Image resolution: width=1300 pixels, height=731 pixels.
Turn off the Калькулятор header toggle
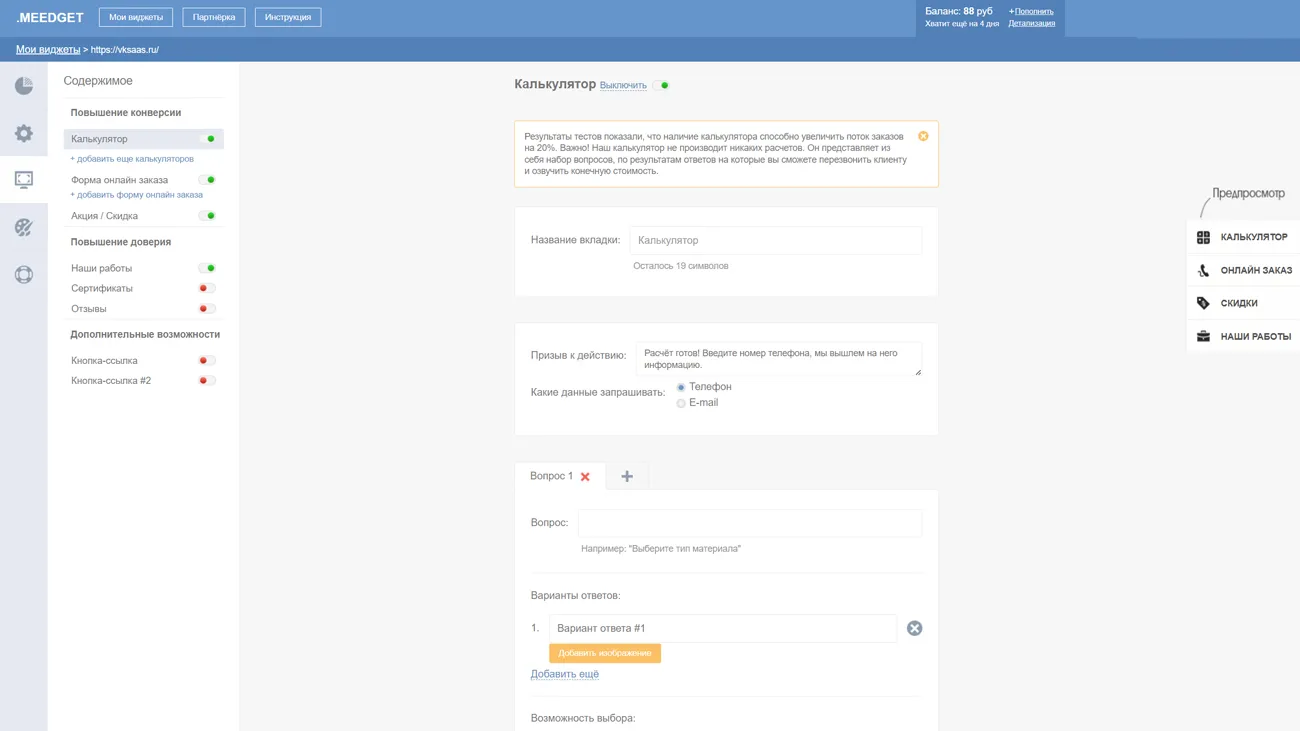[x=661, y=86]
